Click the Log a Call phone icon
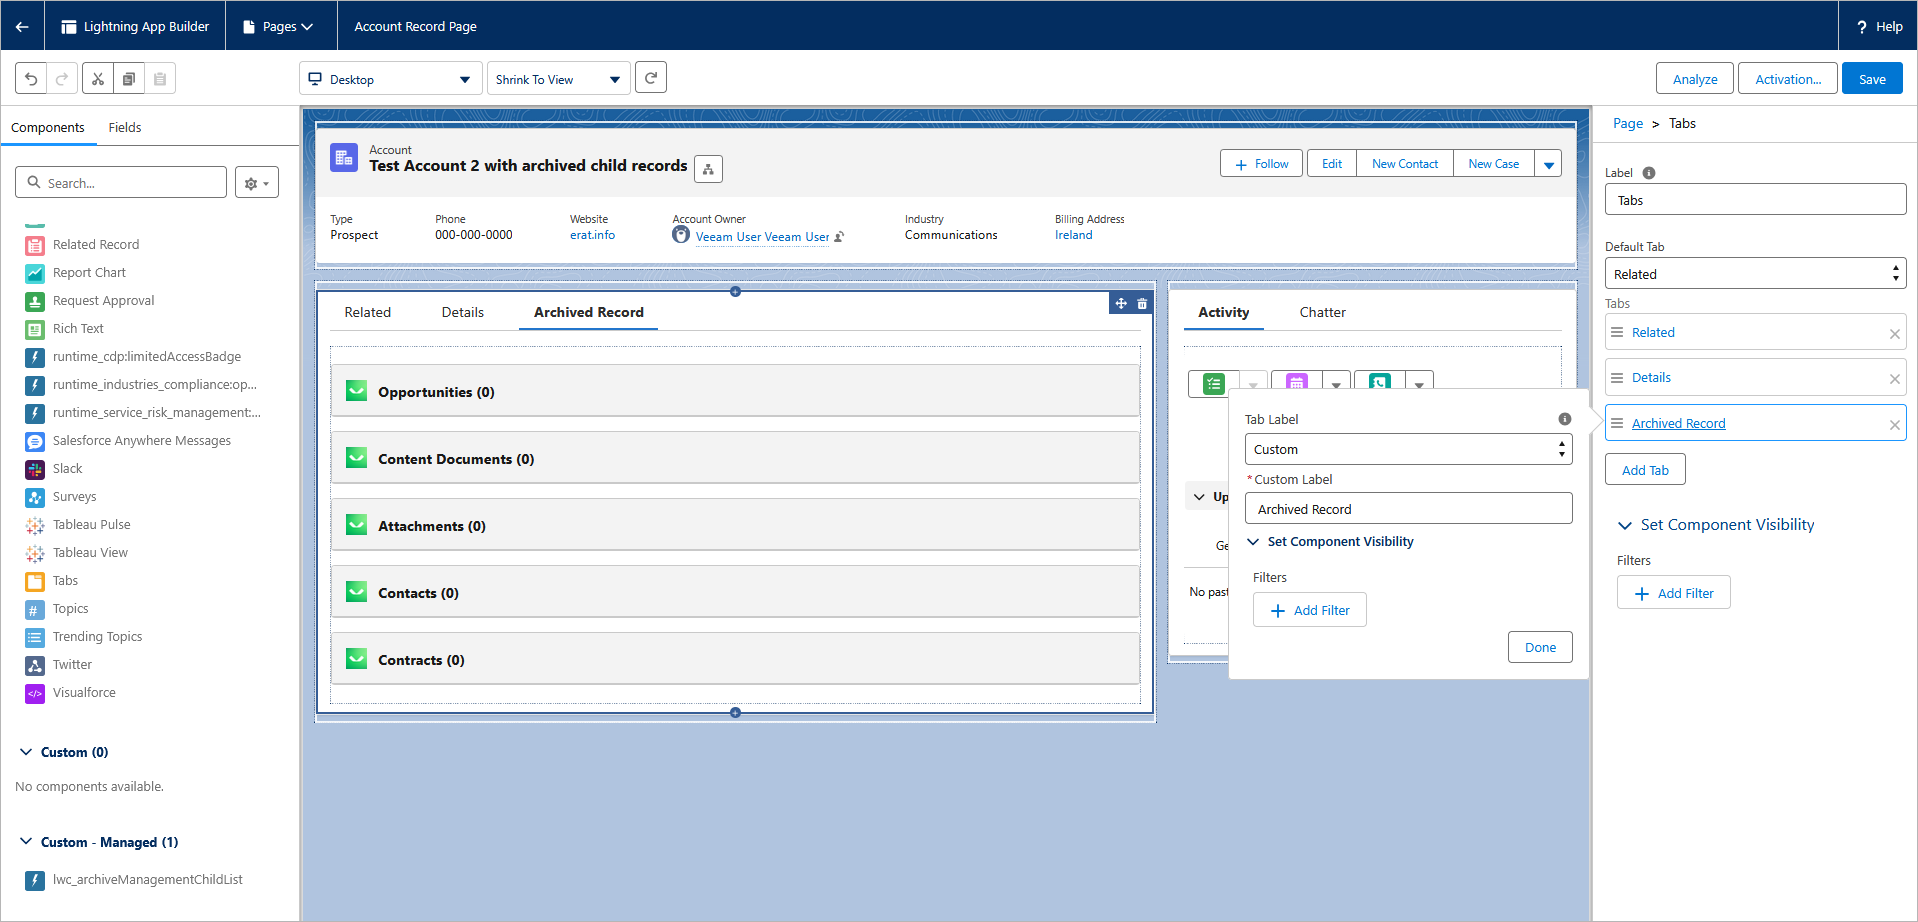The height and width of the screenshot is (922, 1918). coord(1380,383)
